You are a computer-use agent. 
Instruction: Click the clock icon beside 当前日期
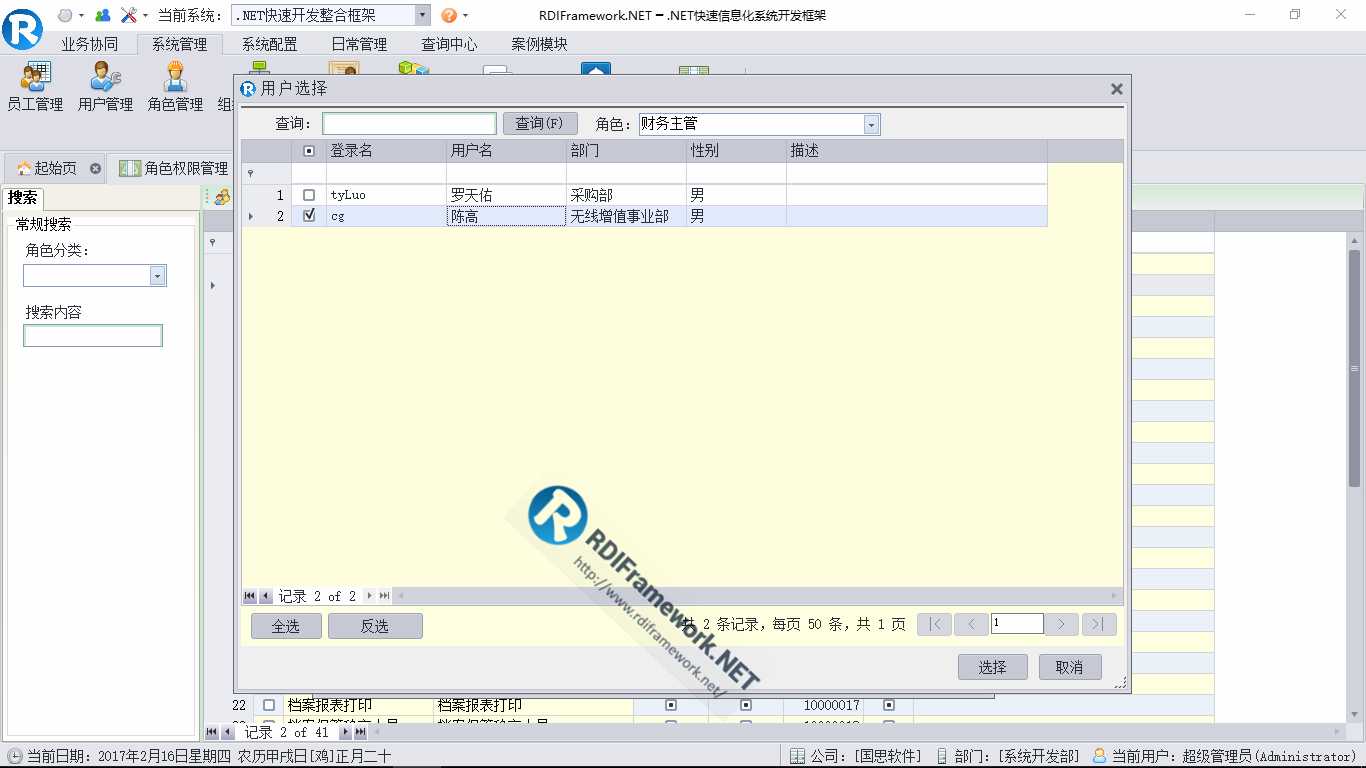[x=15, y=756]
